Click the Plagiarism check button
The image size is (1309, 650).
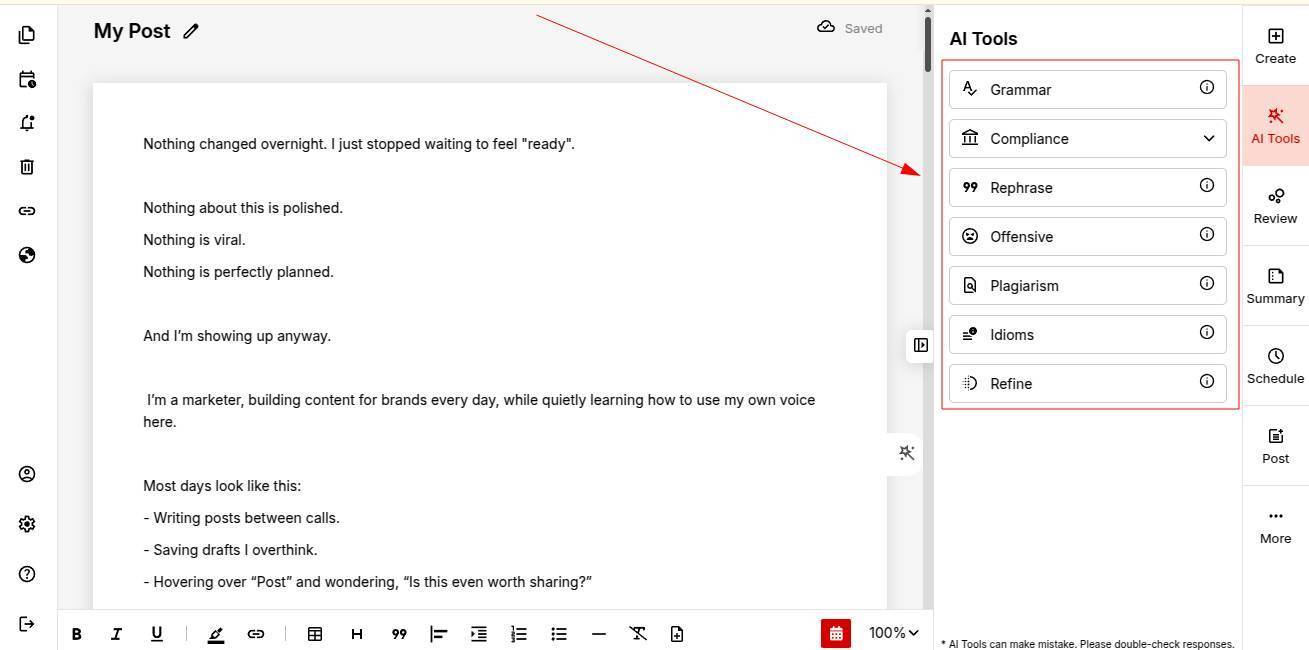(x=1087, y=286)
